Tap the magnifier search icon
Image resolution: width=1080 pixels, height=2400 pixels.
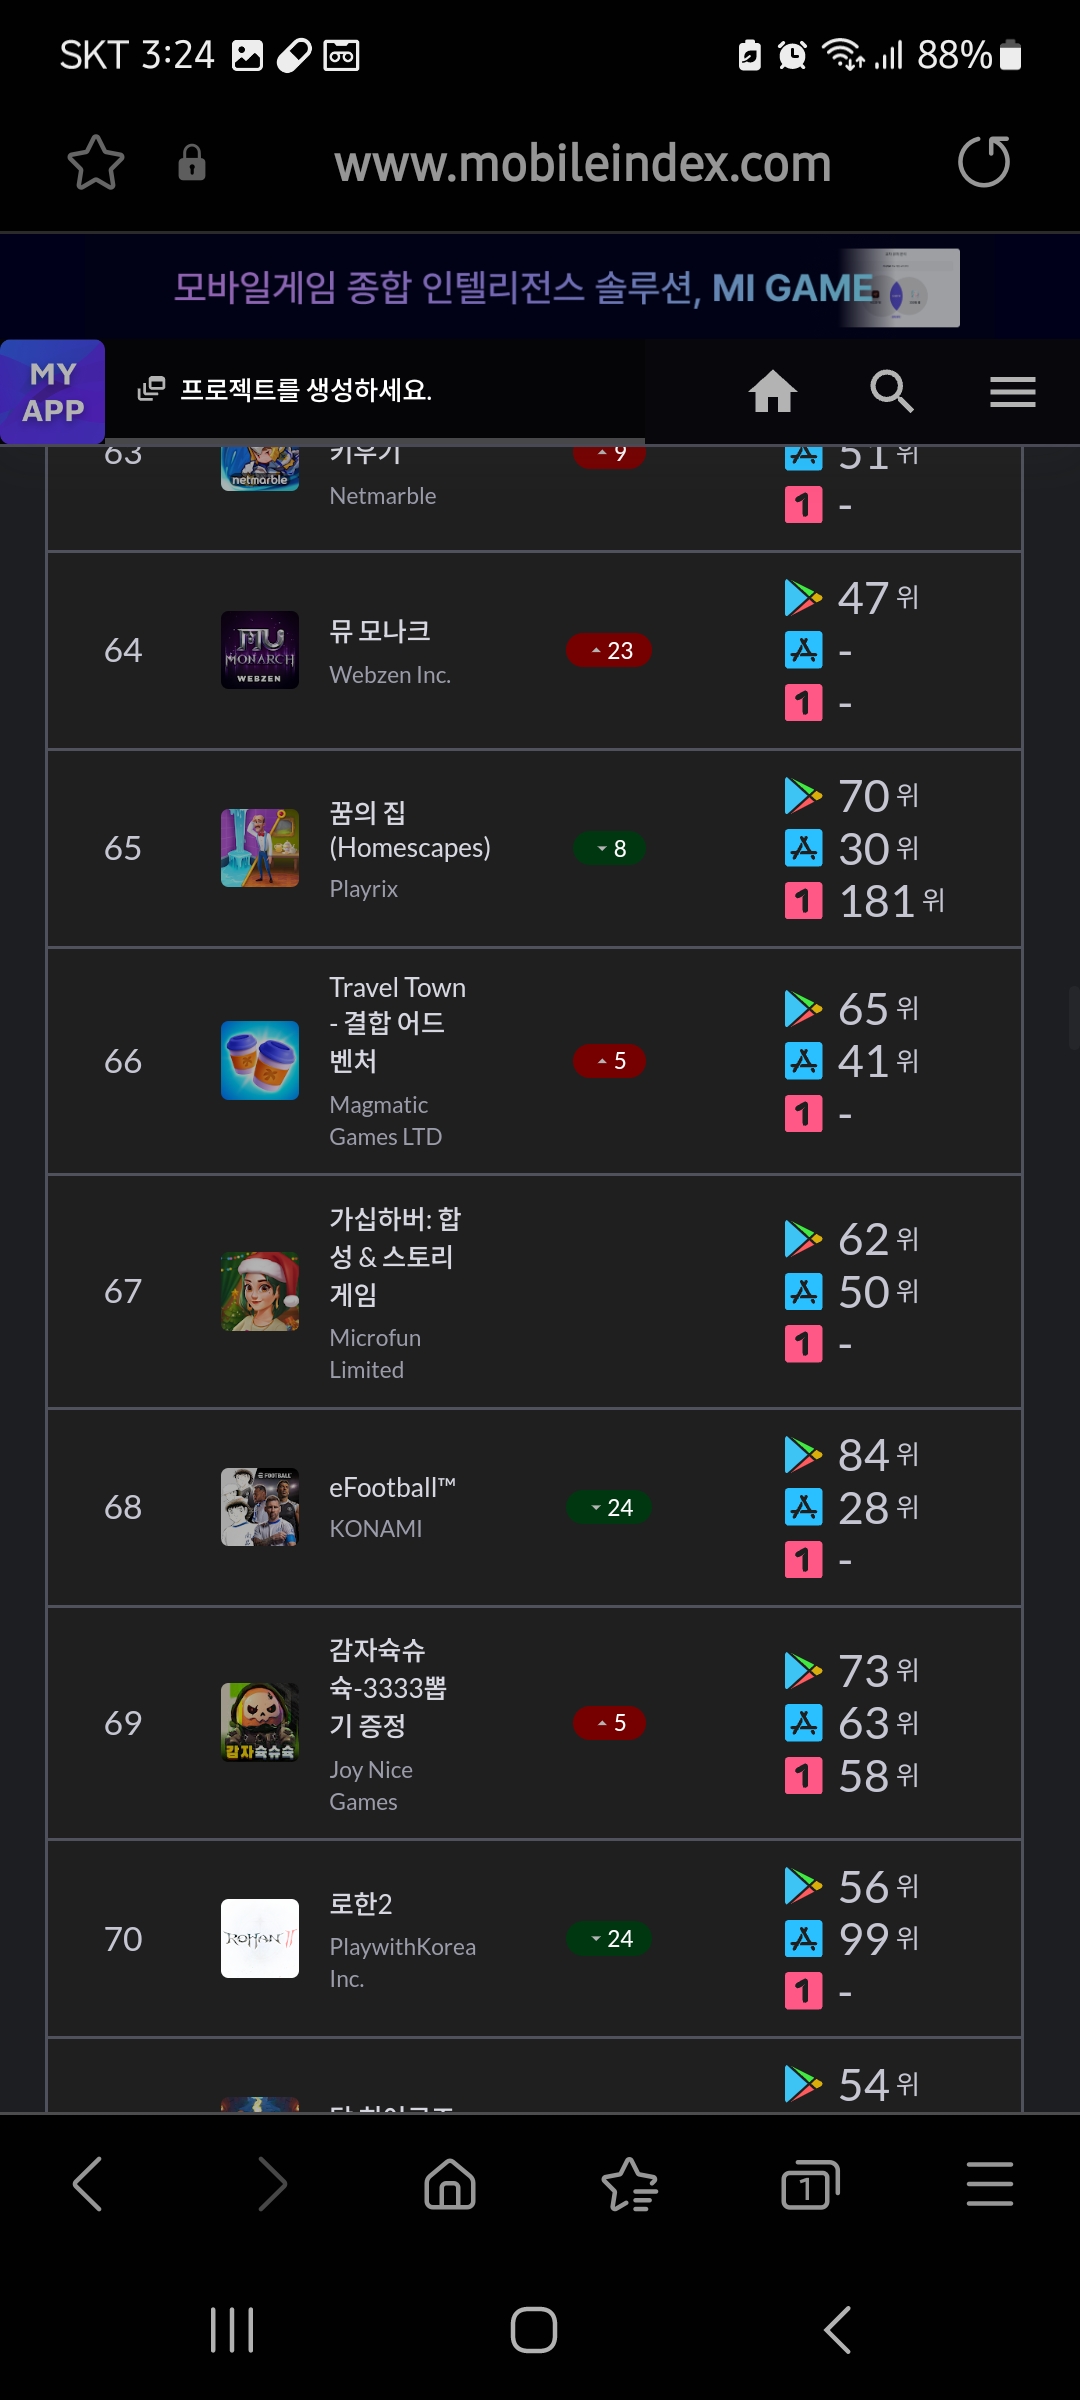891,391
